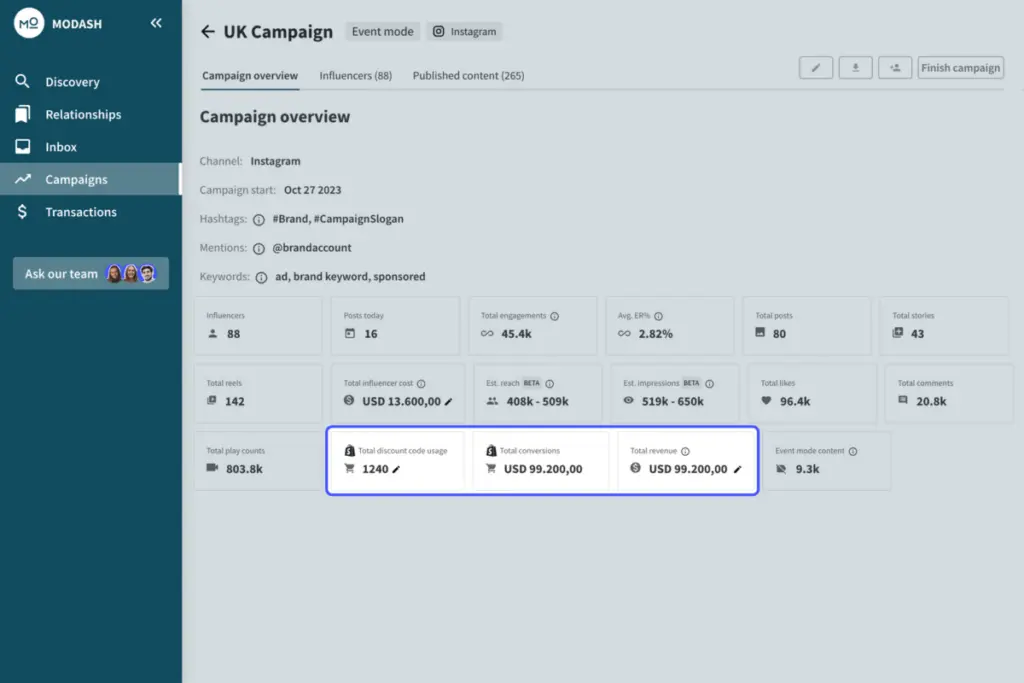Screen dimensions: 1024x683
Task: Open Discovery in the sidebar
Action: click(x=72, y=82)
